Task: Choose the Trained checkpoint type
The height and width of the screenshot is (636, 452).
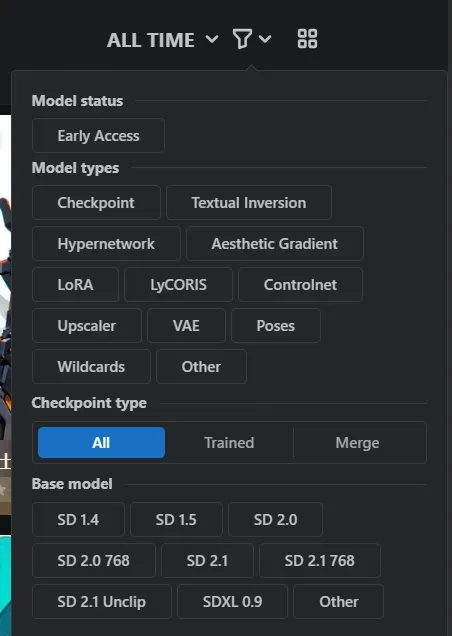Action: pos(229,443)
